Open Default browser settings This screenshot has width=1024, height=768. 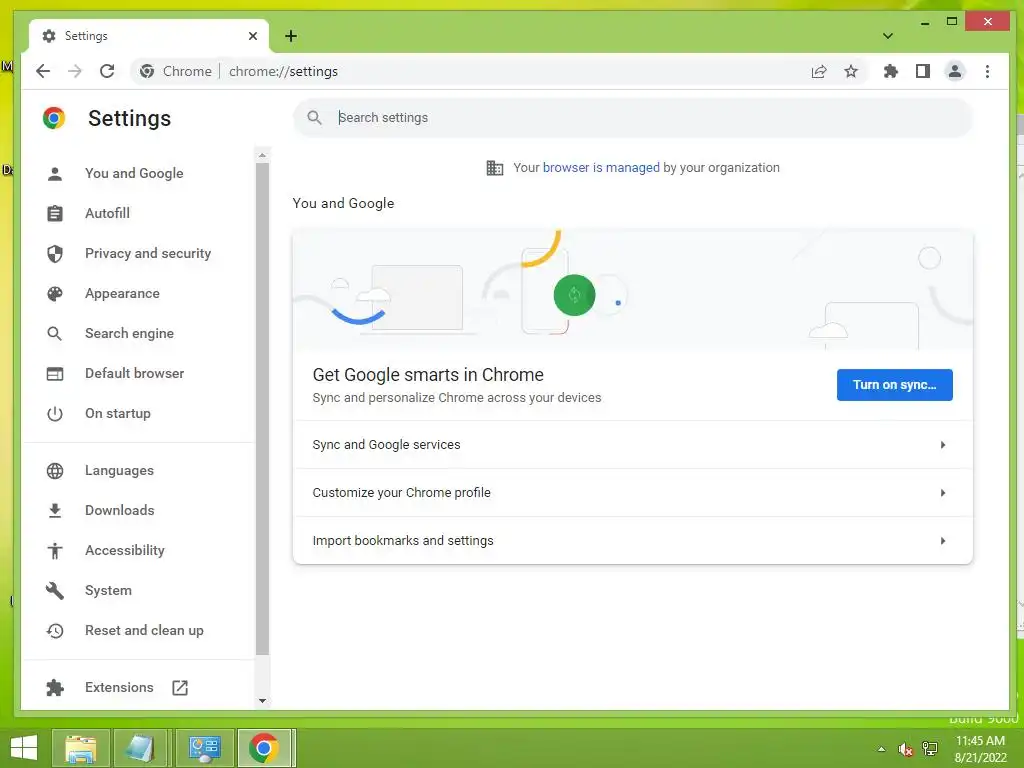135,373
